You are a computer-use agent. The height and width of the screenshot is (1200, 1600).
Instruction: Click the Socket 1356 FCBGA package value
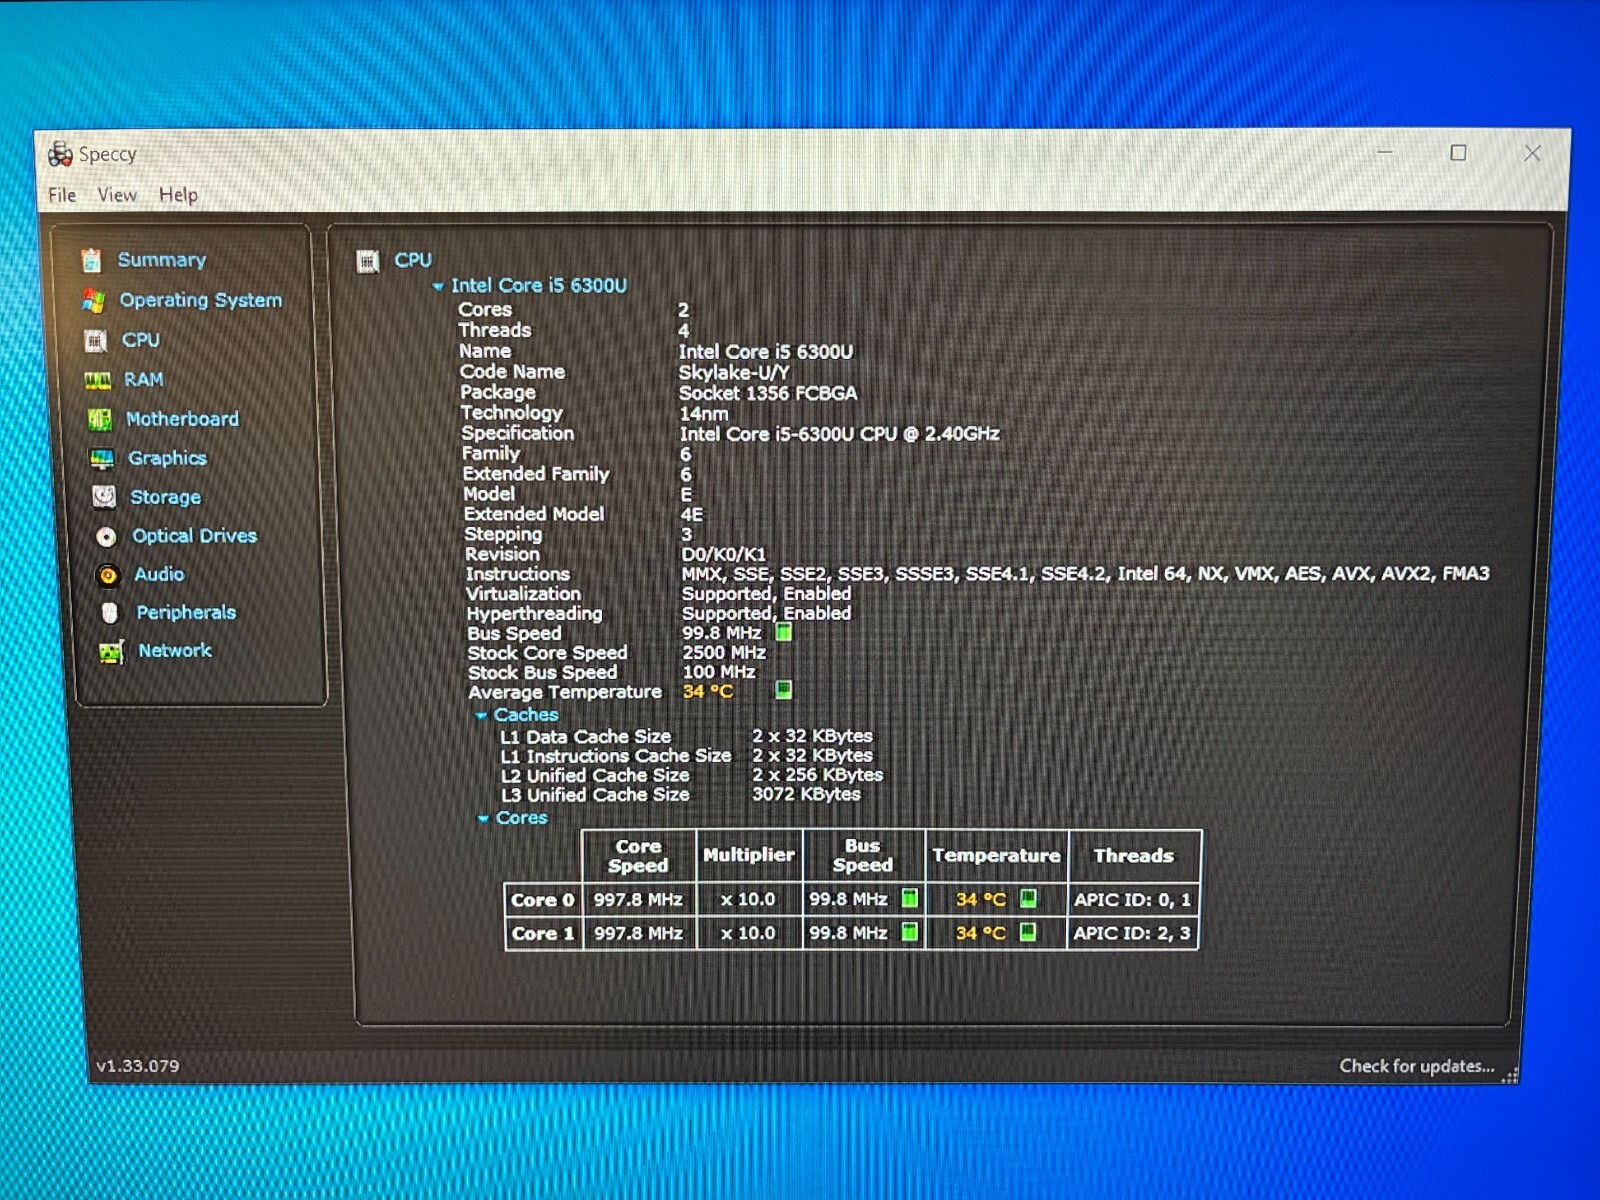[x=768, y=393]
